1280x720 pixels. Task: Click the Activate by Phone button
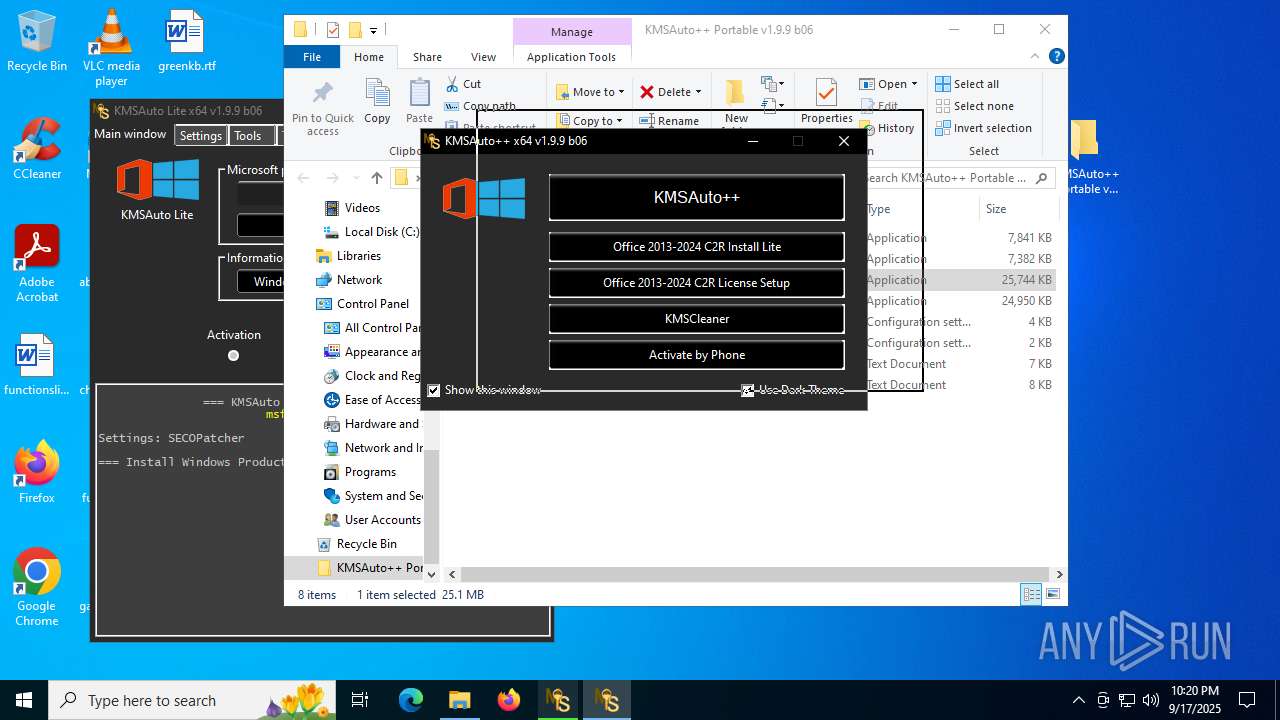(x=696, y=354)
